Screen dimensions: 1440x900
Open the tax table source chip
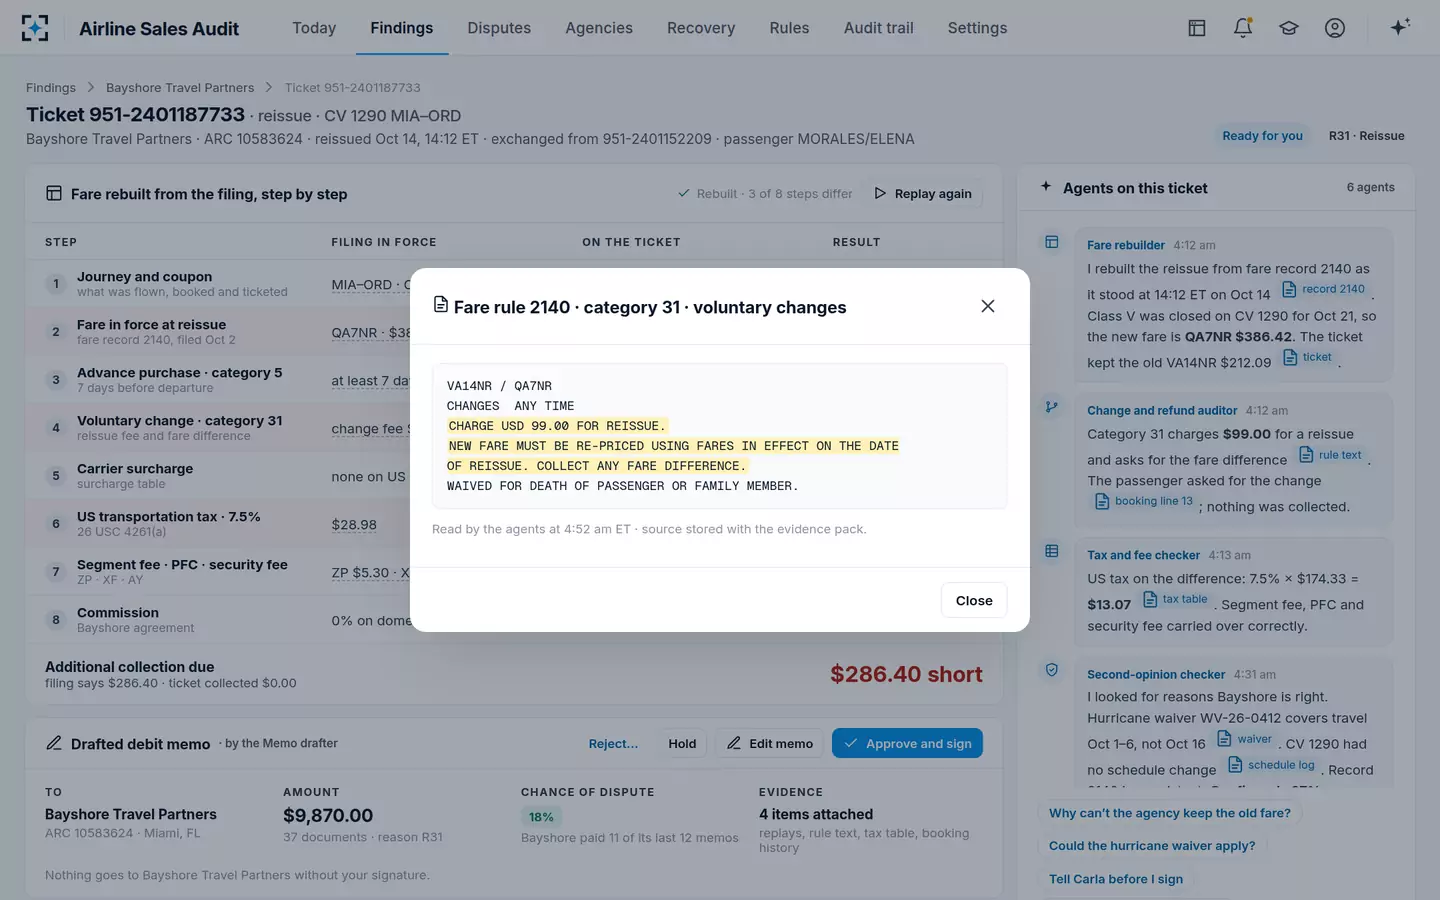[x=1175, y=599]
